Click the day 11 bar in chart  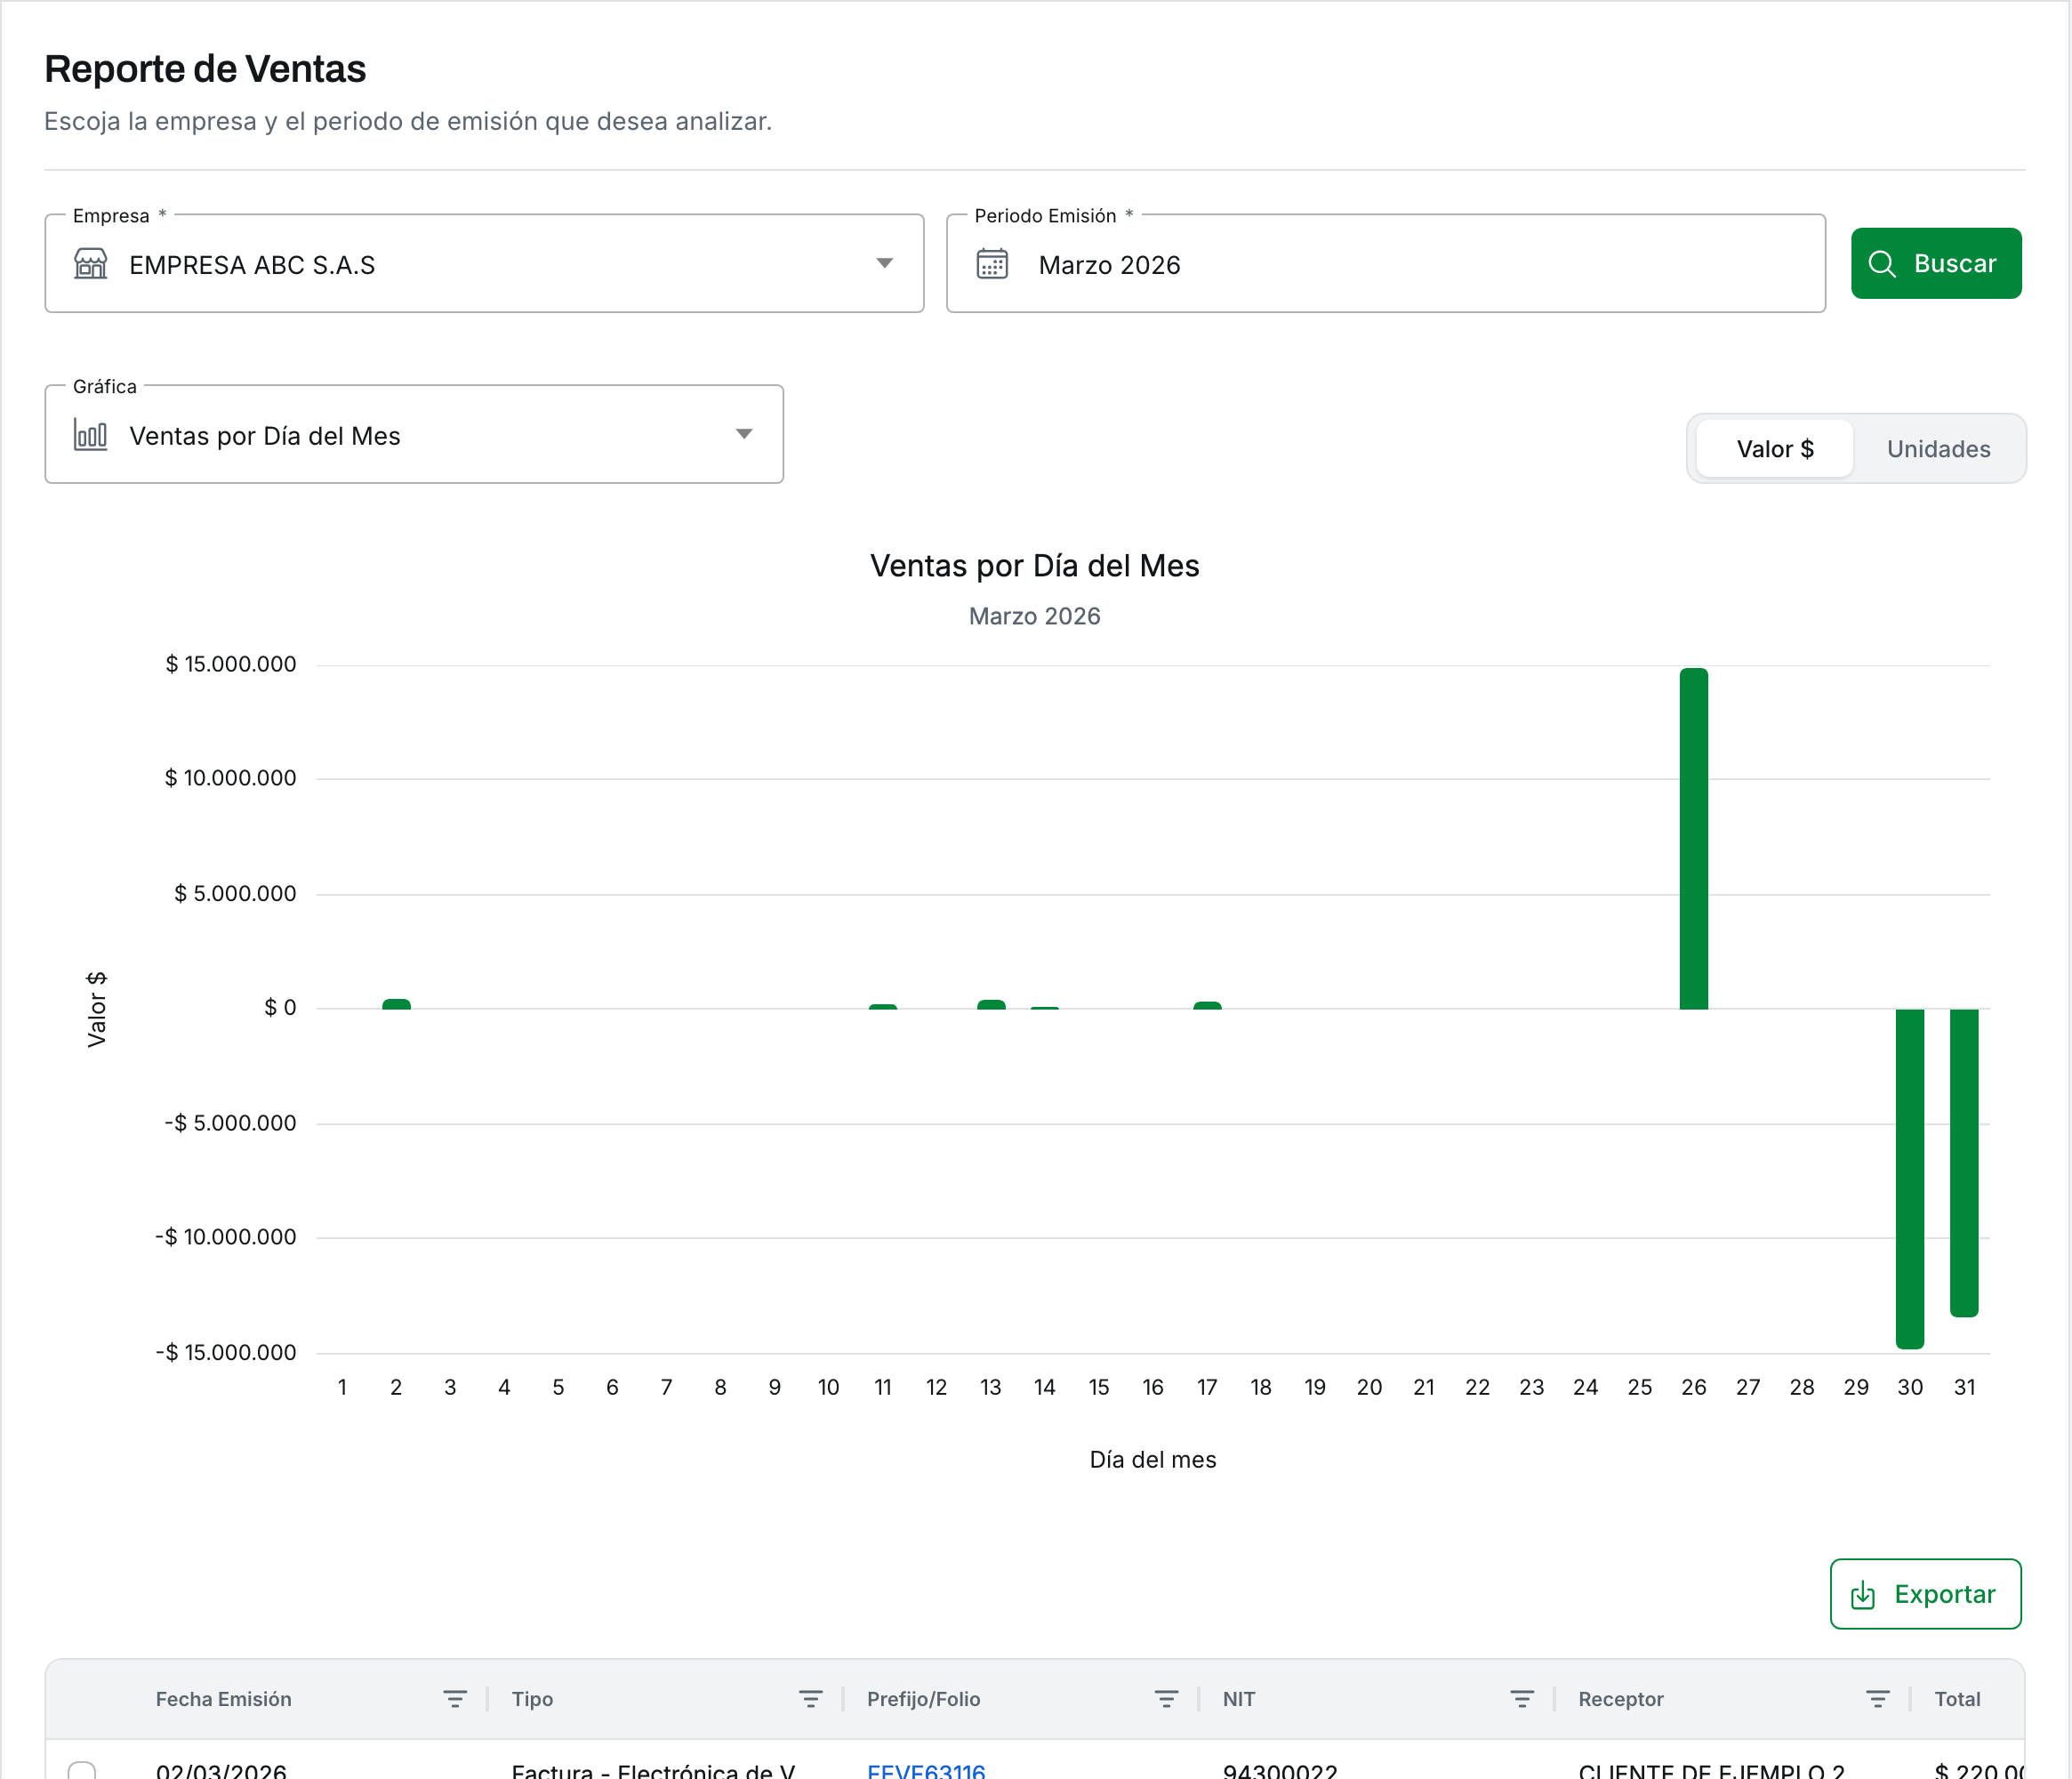coord(883,1006)
